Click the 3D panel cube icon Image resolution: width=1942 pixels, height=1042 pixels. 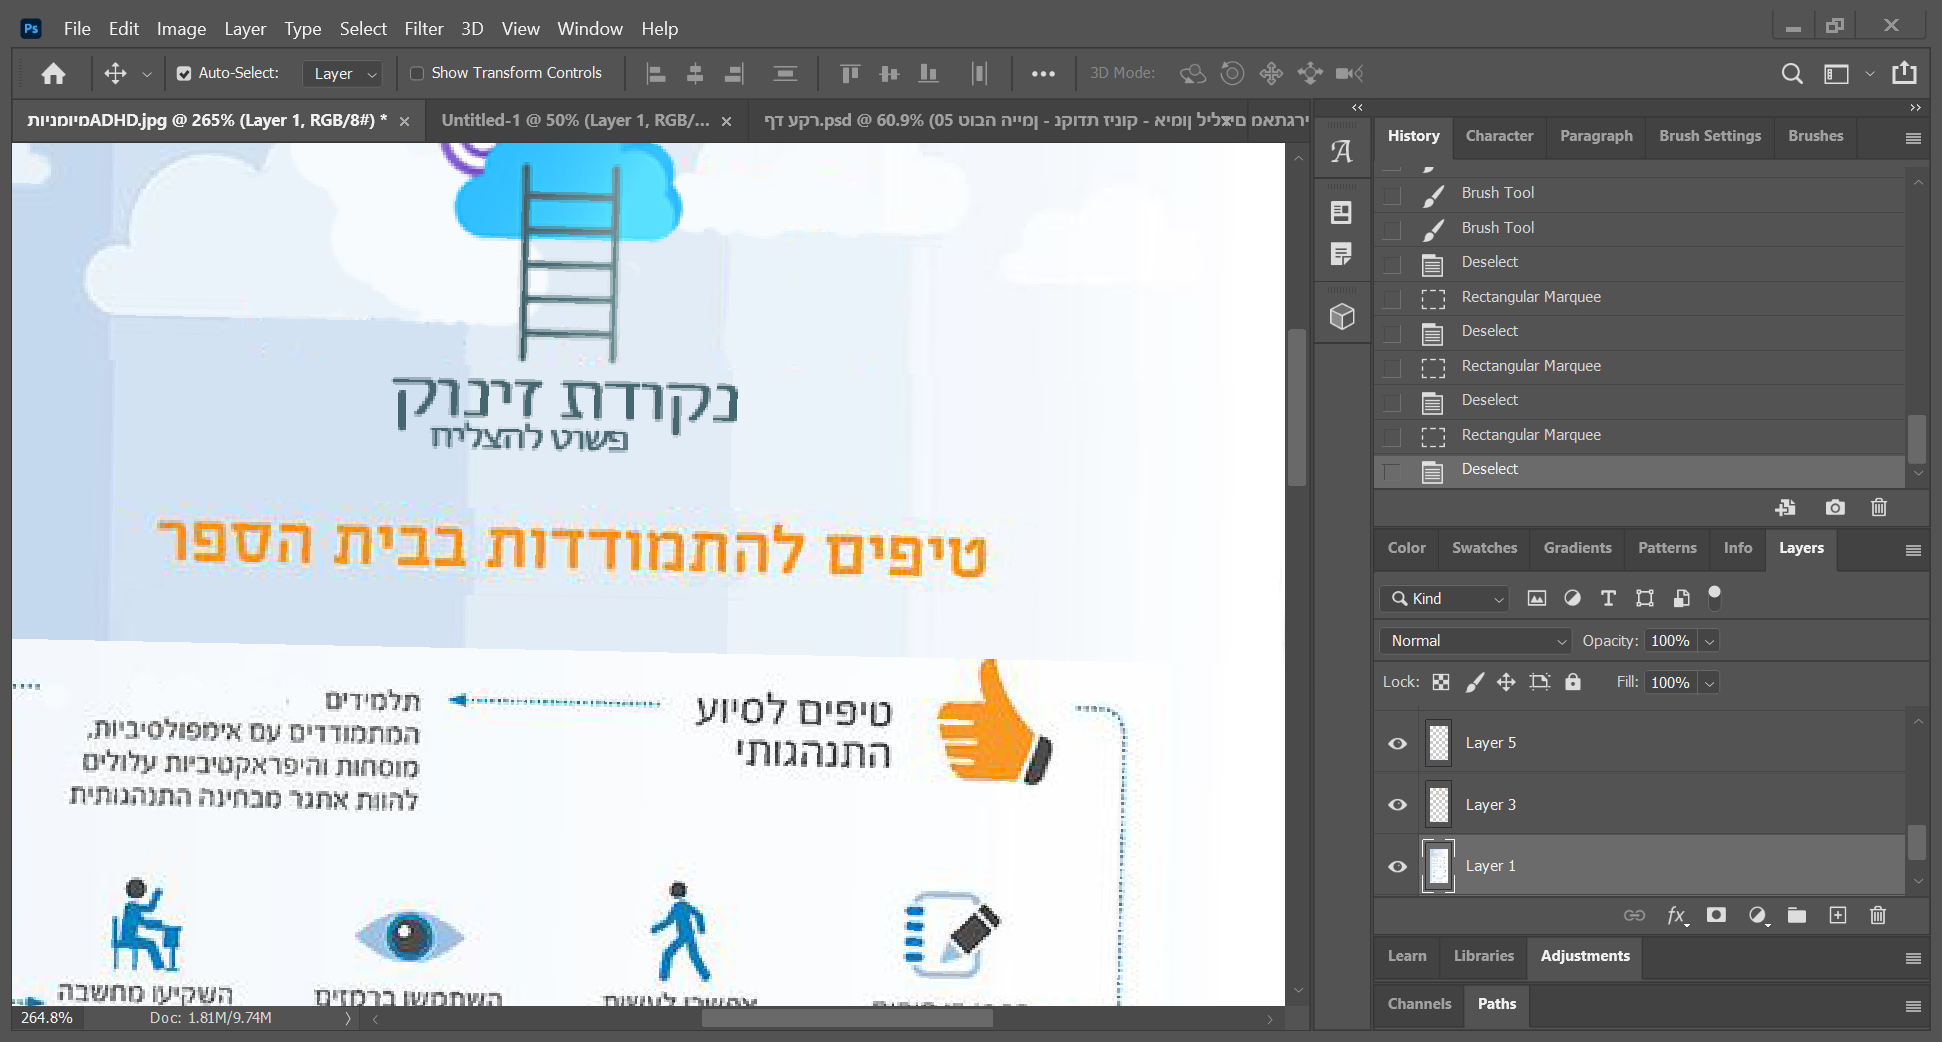pyautogui.click(x=1342, y=317)
